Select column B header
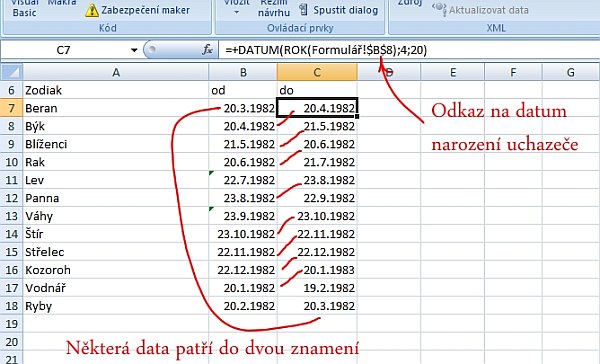This screenshot has height=364, width=600. tap(243, 72)
